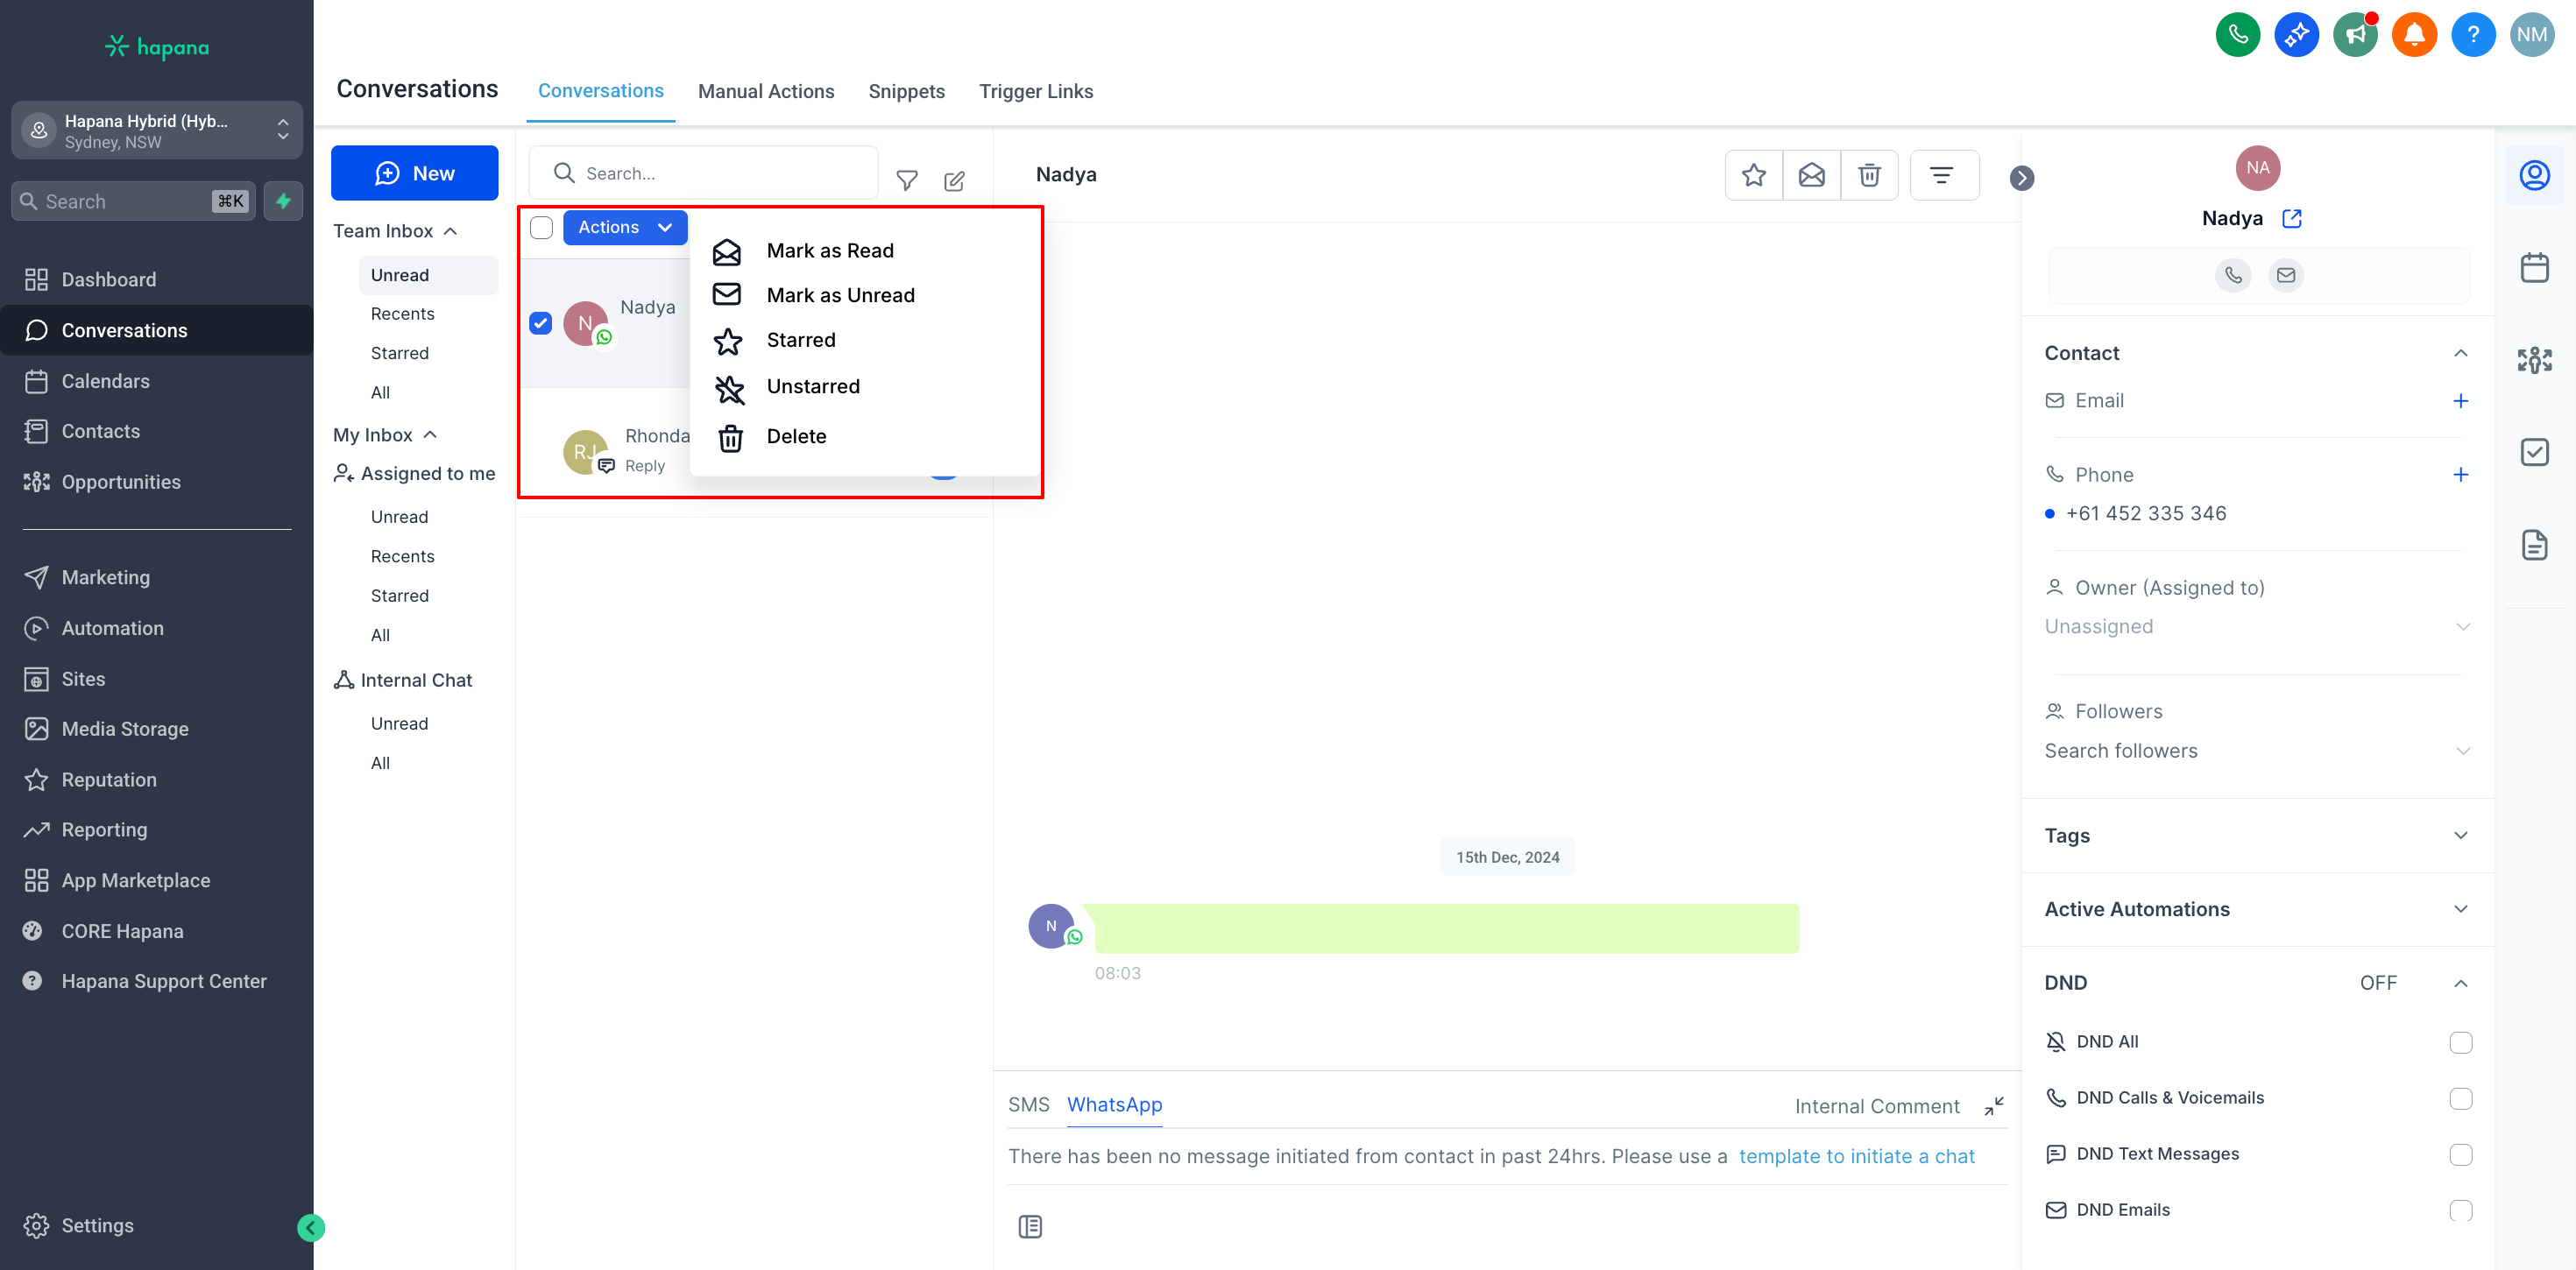Click the compose edit icon beside filter
This screenshot has width=2576, height=1270.
point(954,180)
